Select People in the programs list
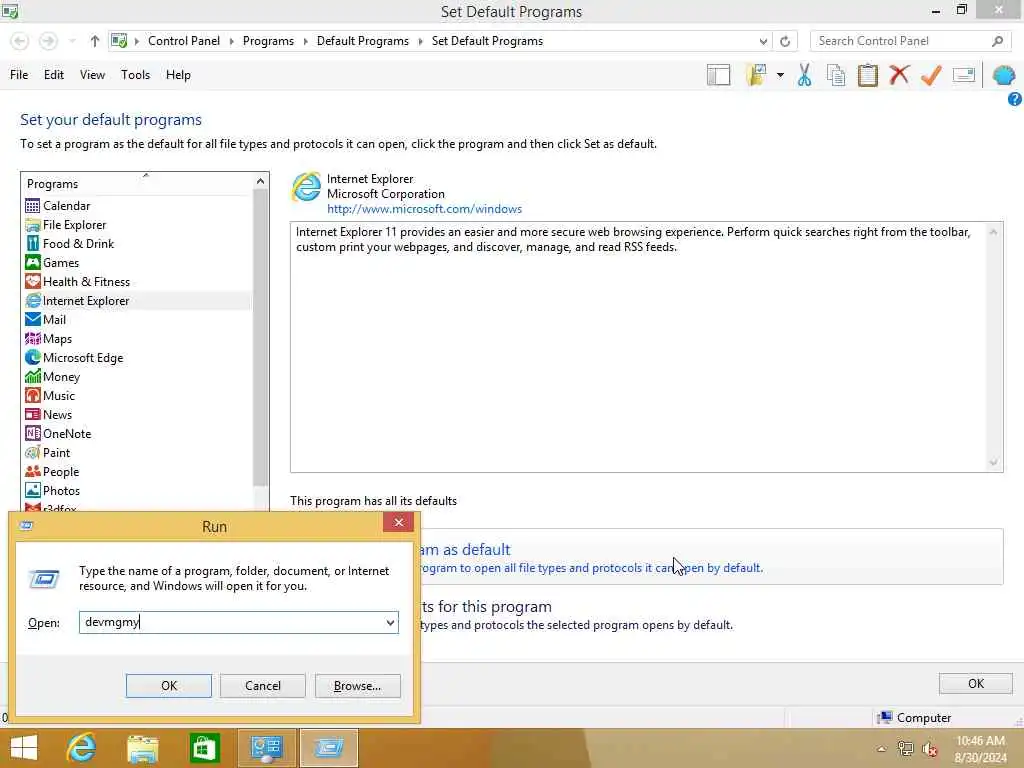Image resolution: width=1024 pixels, height=768 pixels. [61, 472]
